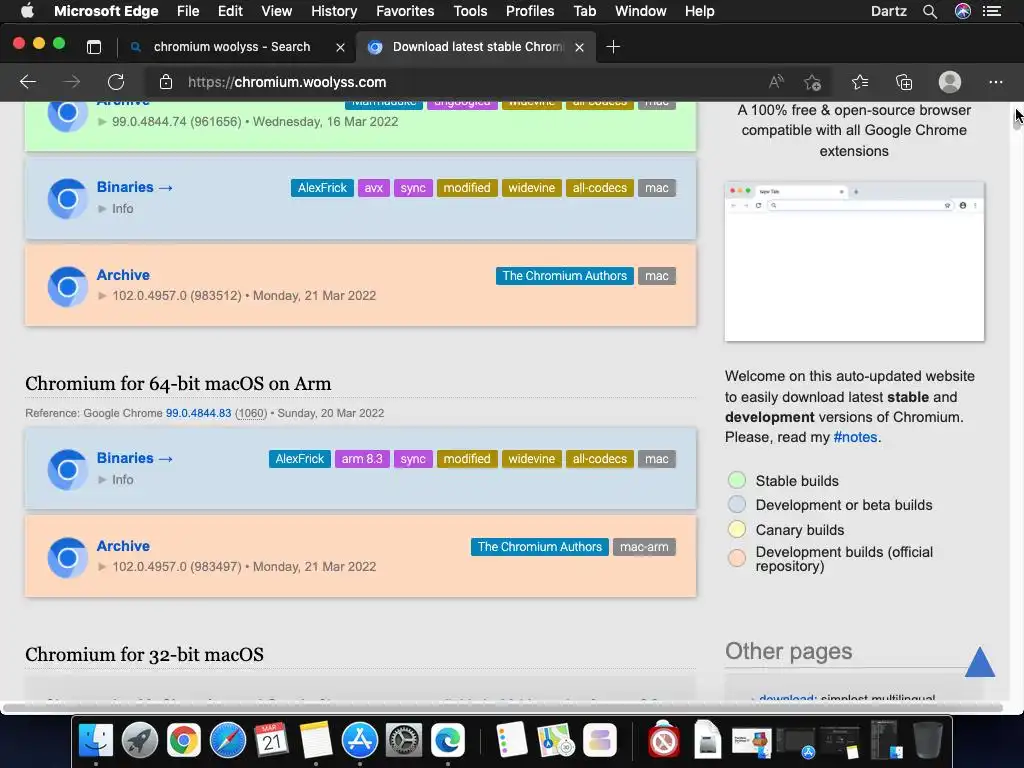Click widevine tag in Arm Binaries row
1024x768 pixels.
point(532,459)
